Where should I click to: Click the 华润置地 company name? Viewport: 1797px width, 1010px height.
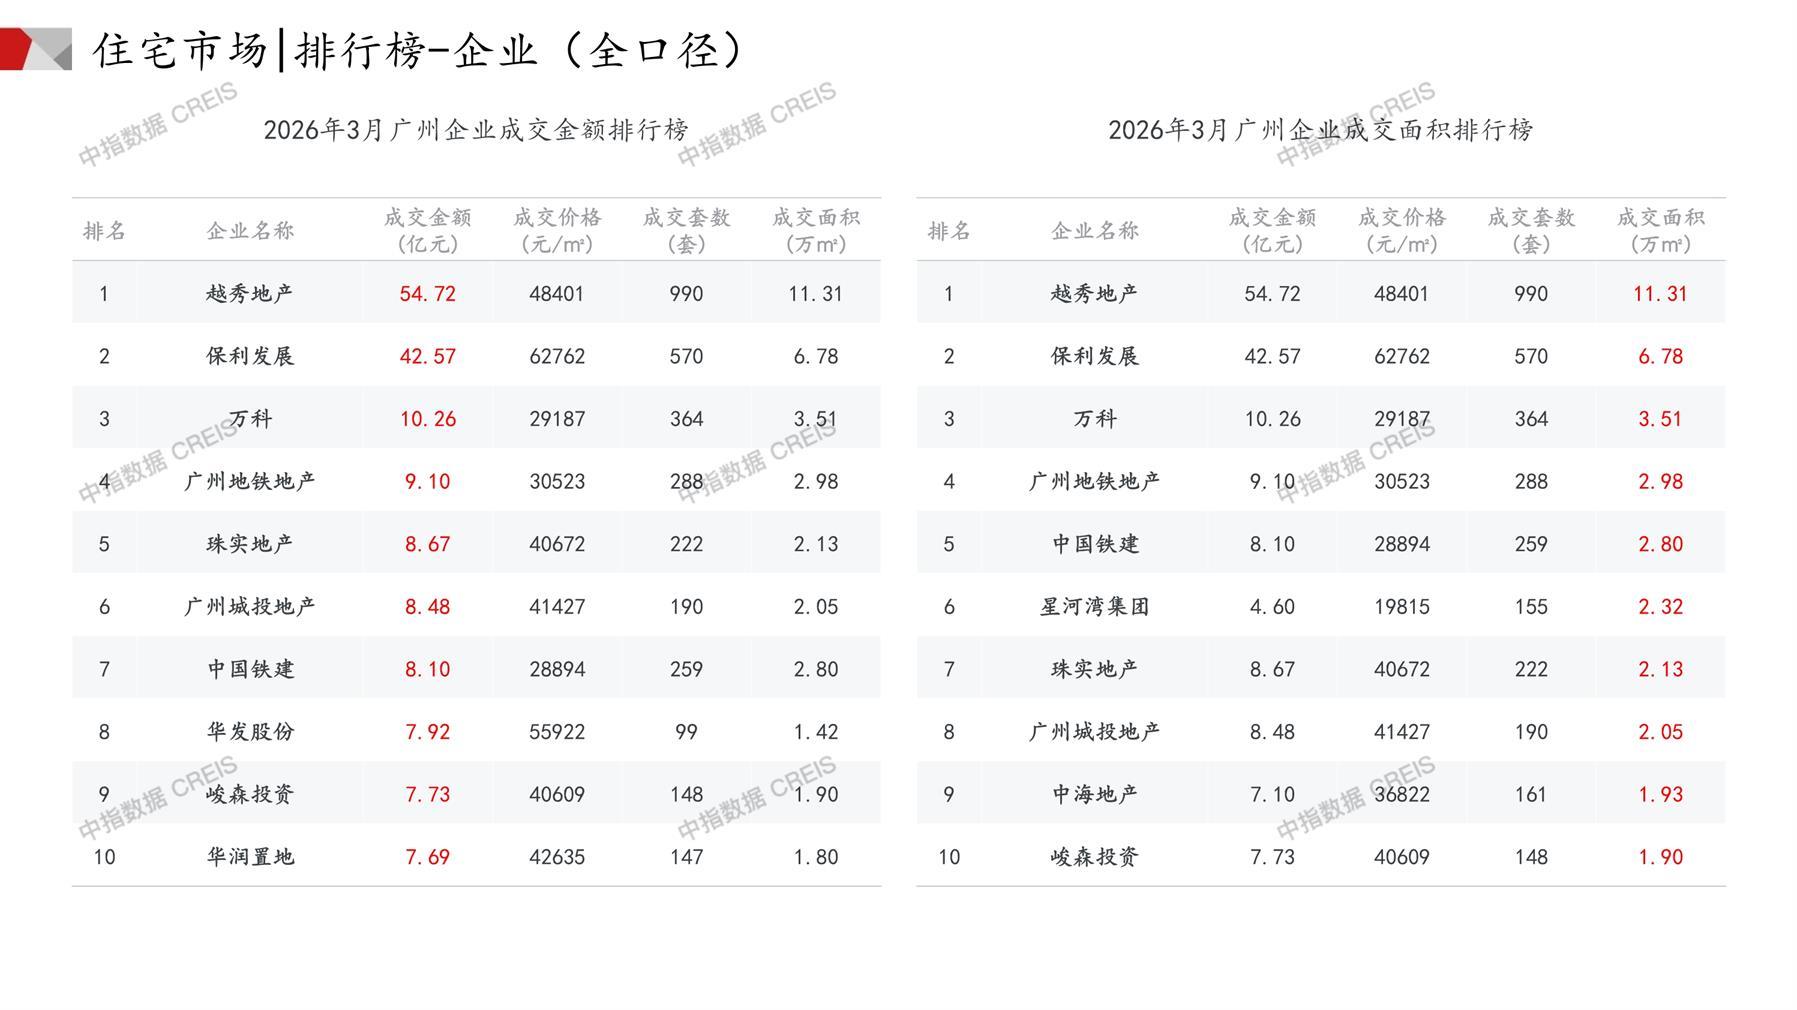click(x=250, y=857)
